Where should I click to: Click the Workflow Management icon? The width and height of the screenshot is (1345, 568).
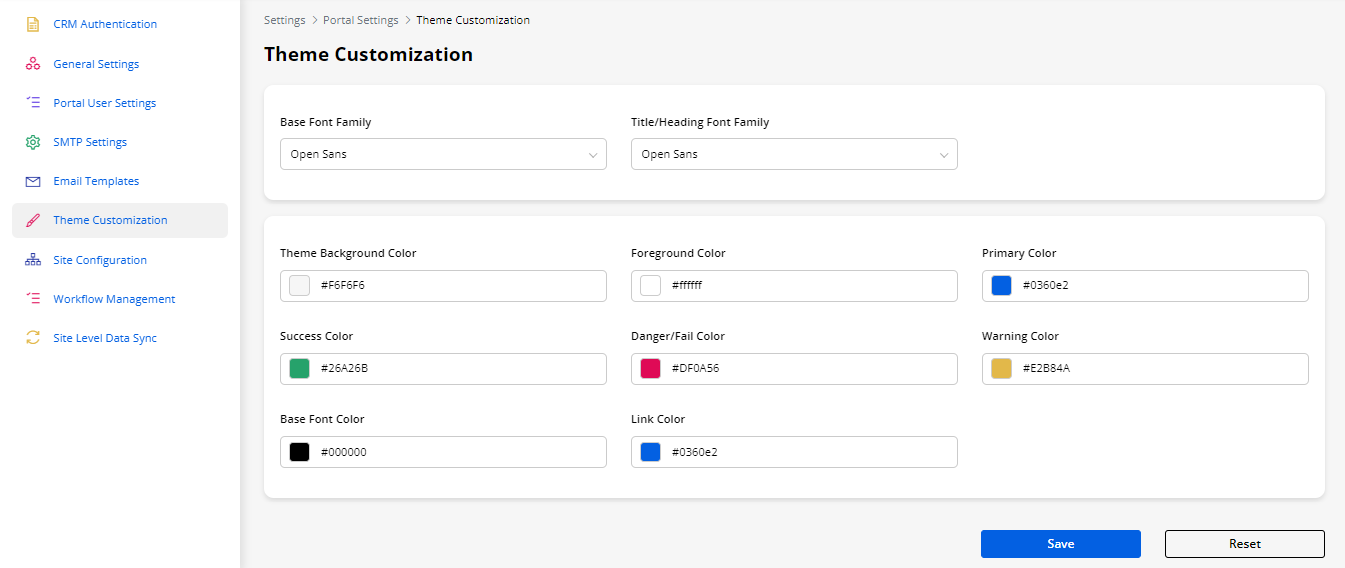[33, 299]
